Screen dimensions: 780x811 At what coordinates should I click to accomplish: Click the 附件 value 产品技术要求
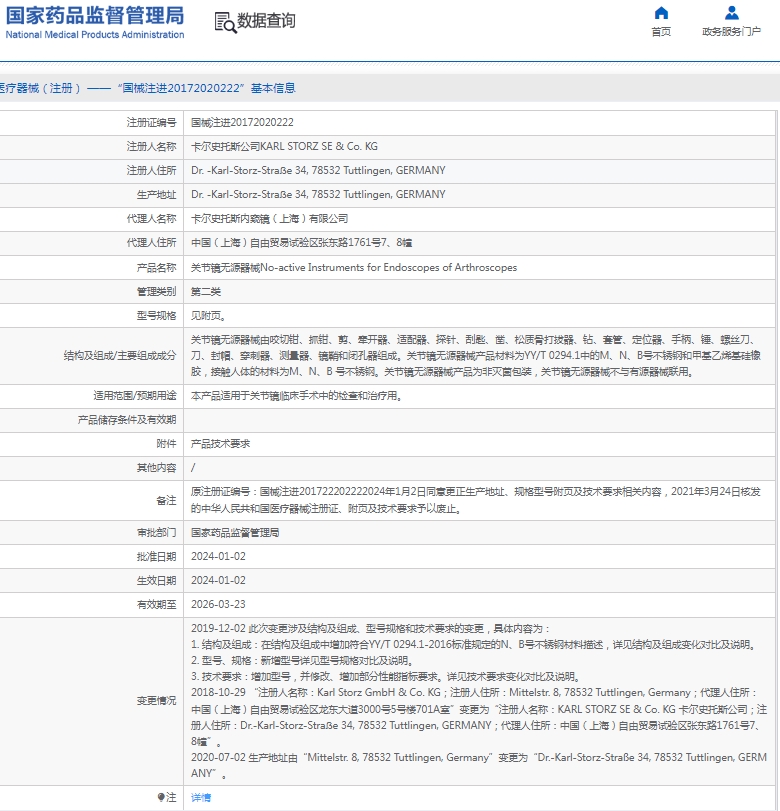pos(220,444)
